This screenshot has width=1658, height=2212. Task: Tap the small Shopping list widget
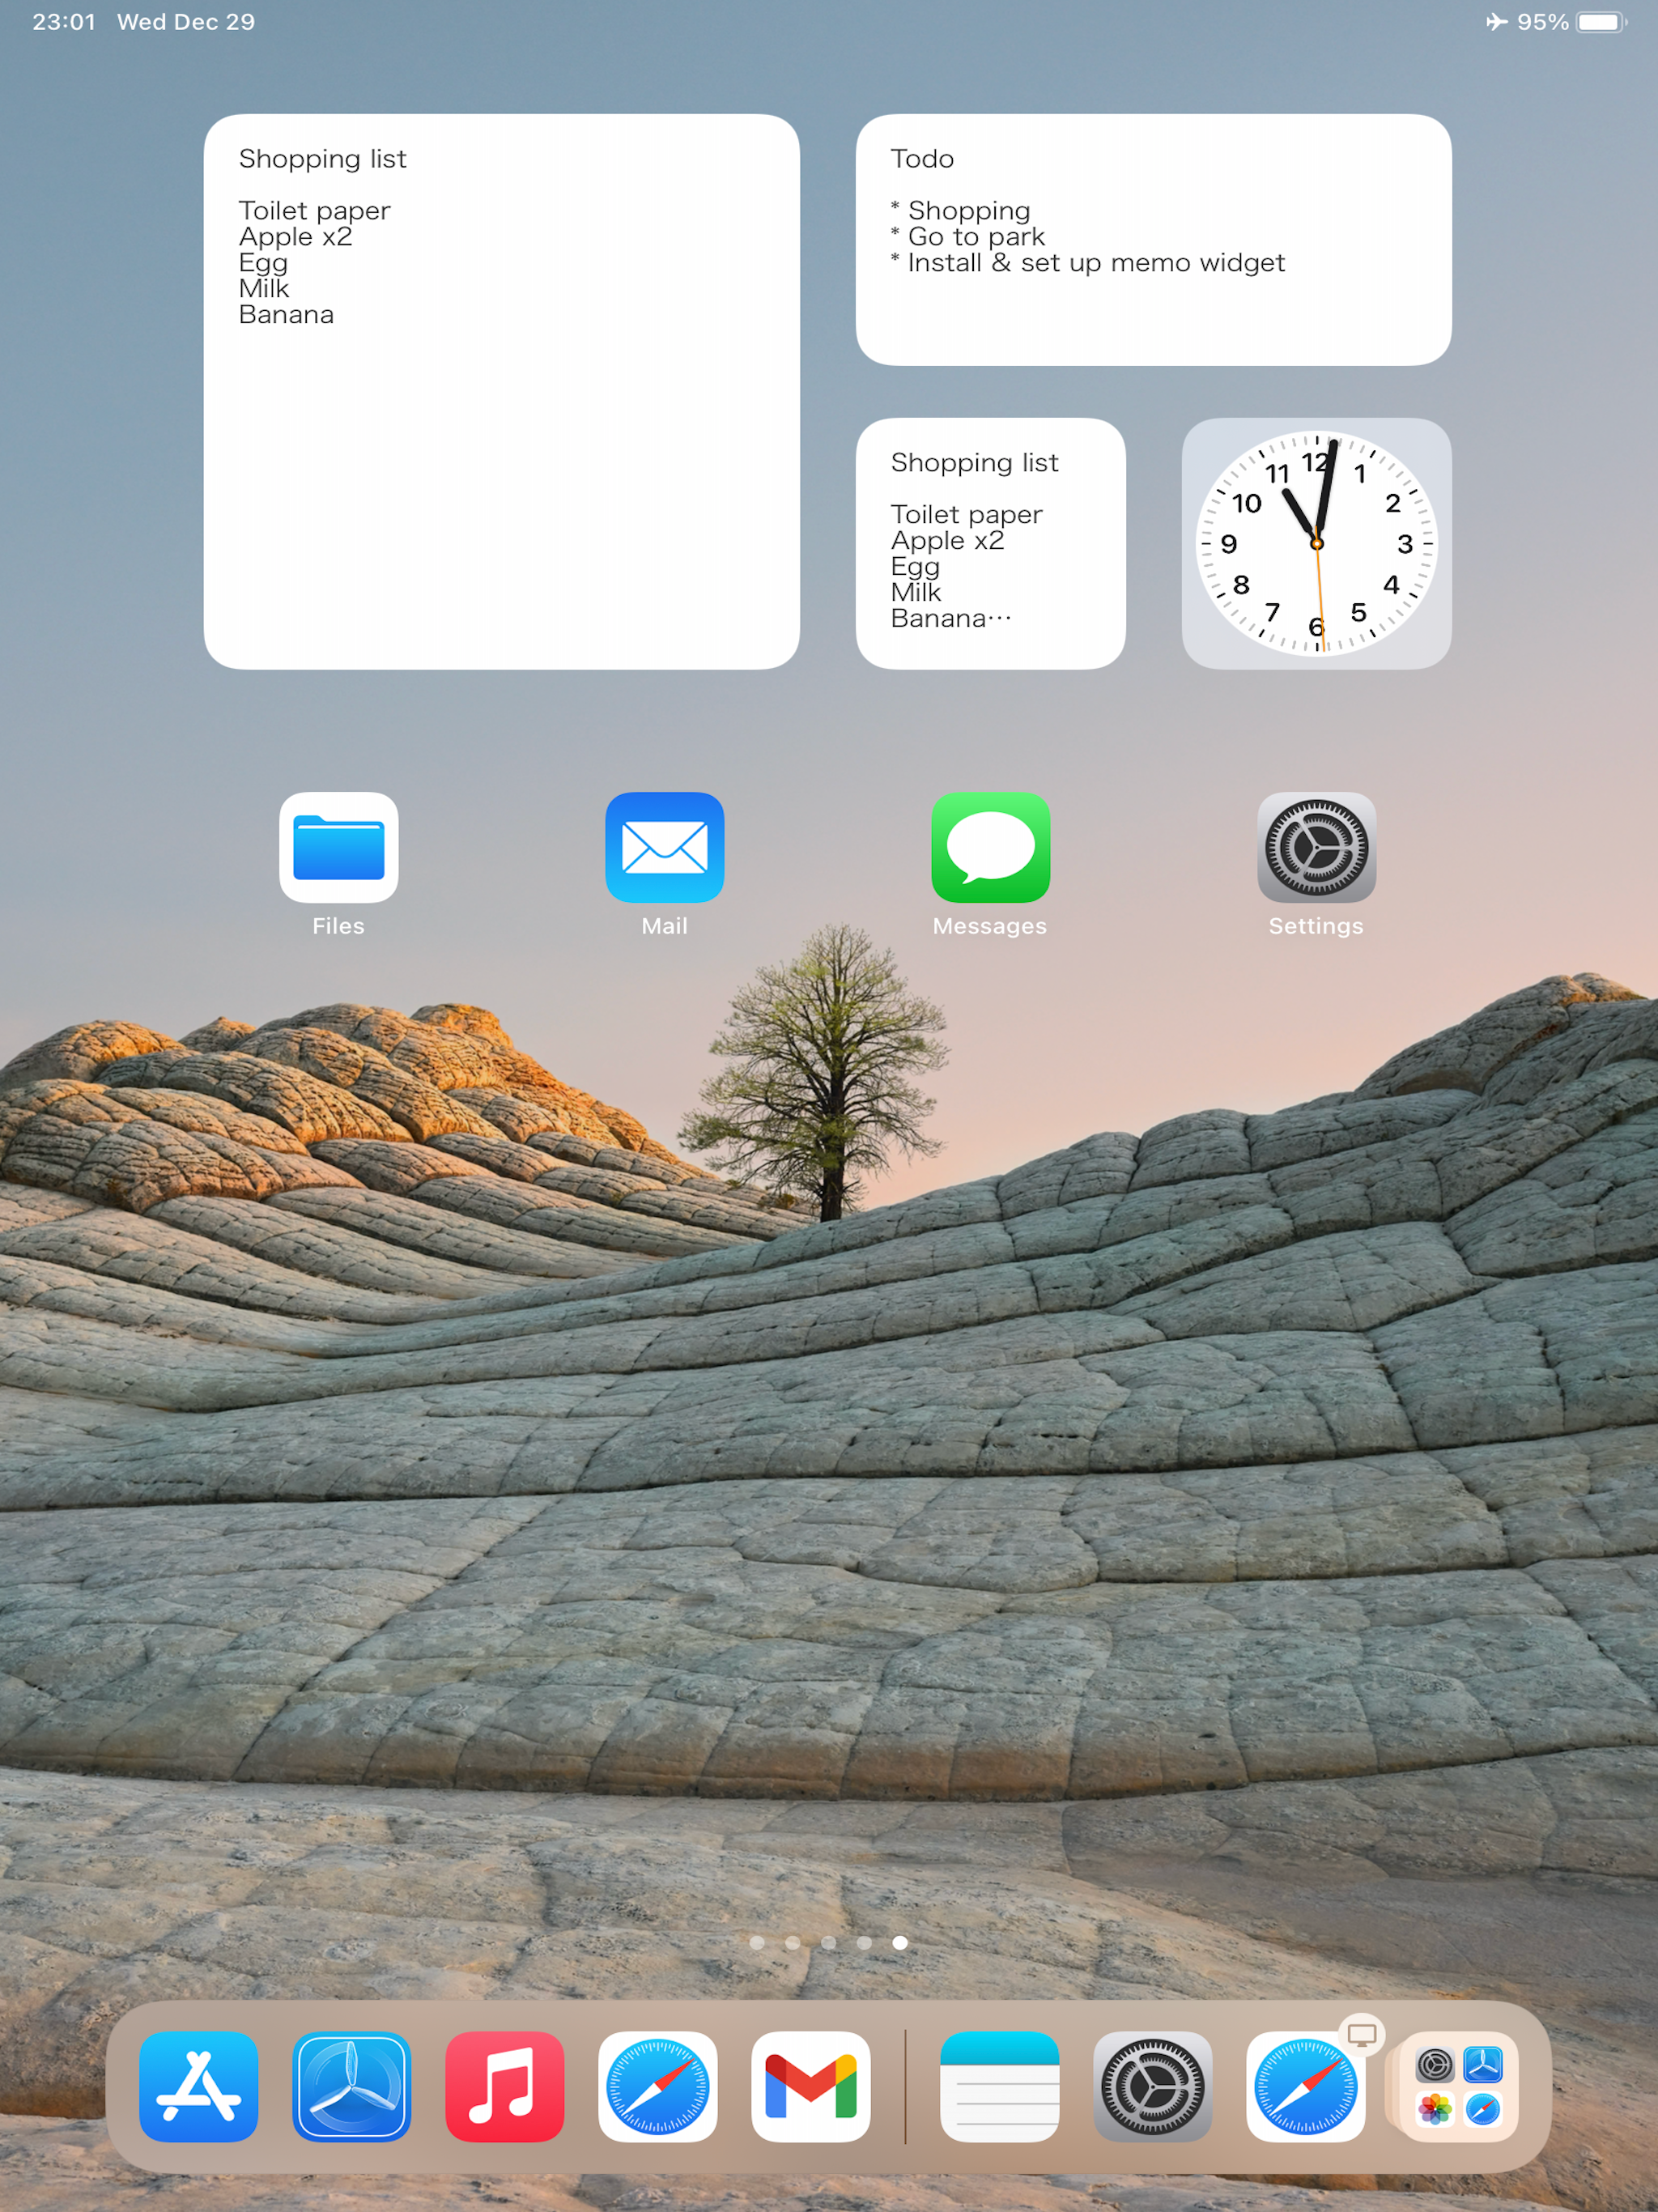[x=990, y=543]
